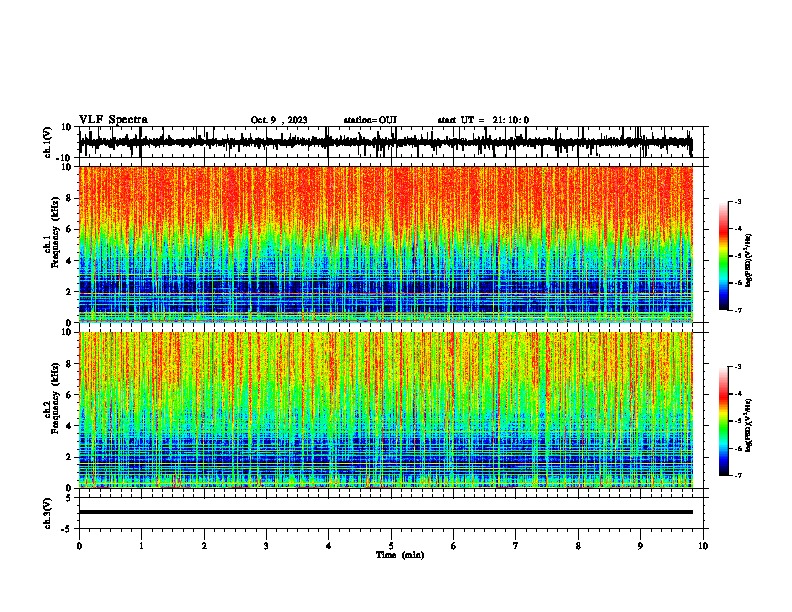This screenshot has height=612, width=792.
Task: Click inside the ch.2 frequency spectrogram
Action: [x=386, y=410]
